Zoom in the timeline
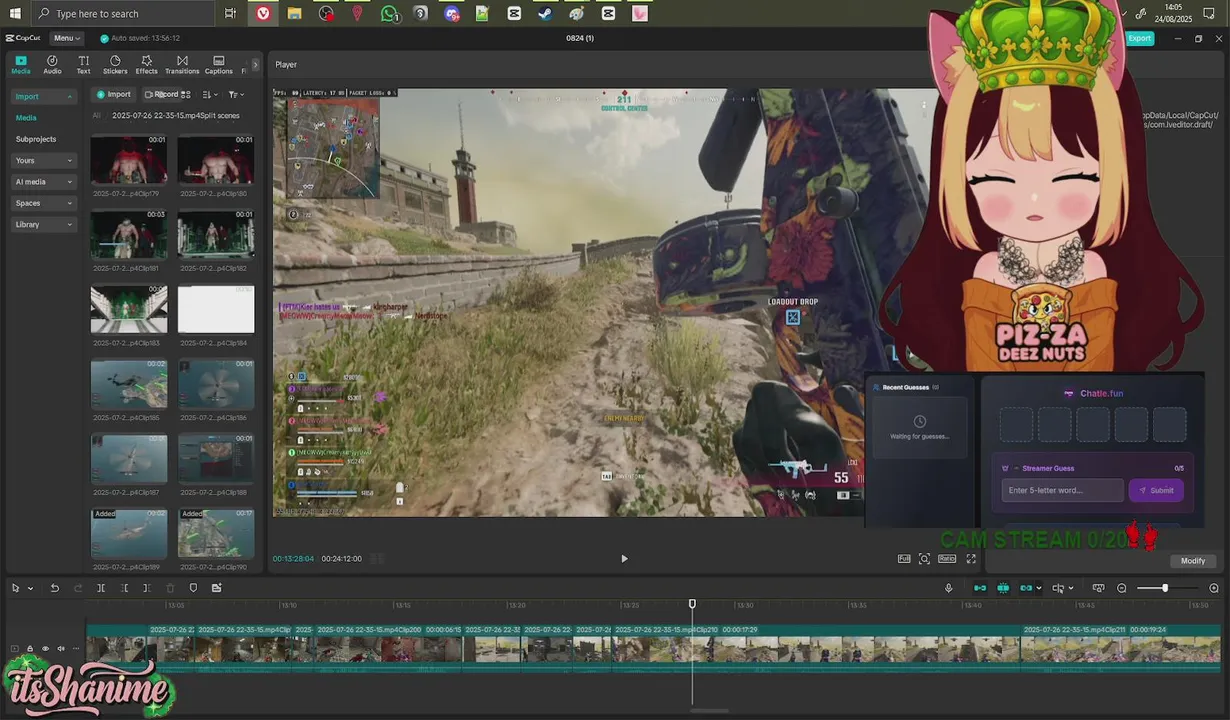The height and width of the screenshot is (720, 1230). coord(1214,588)
